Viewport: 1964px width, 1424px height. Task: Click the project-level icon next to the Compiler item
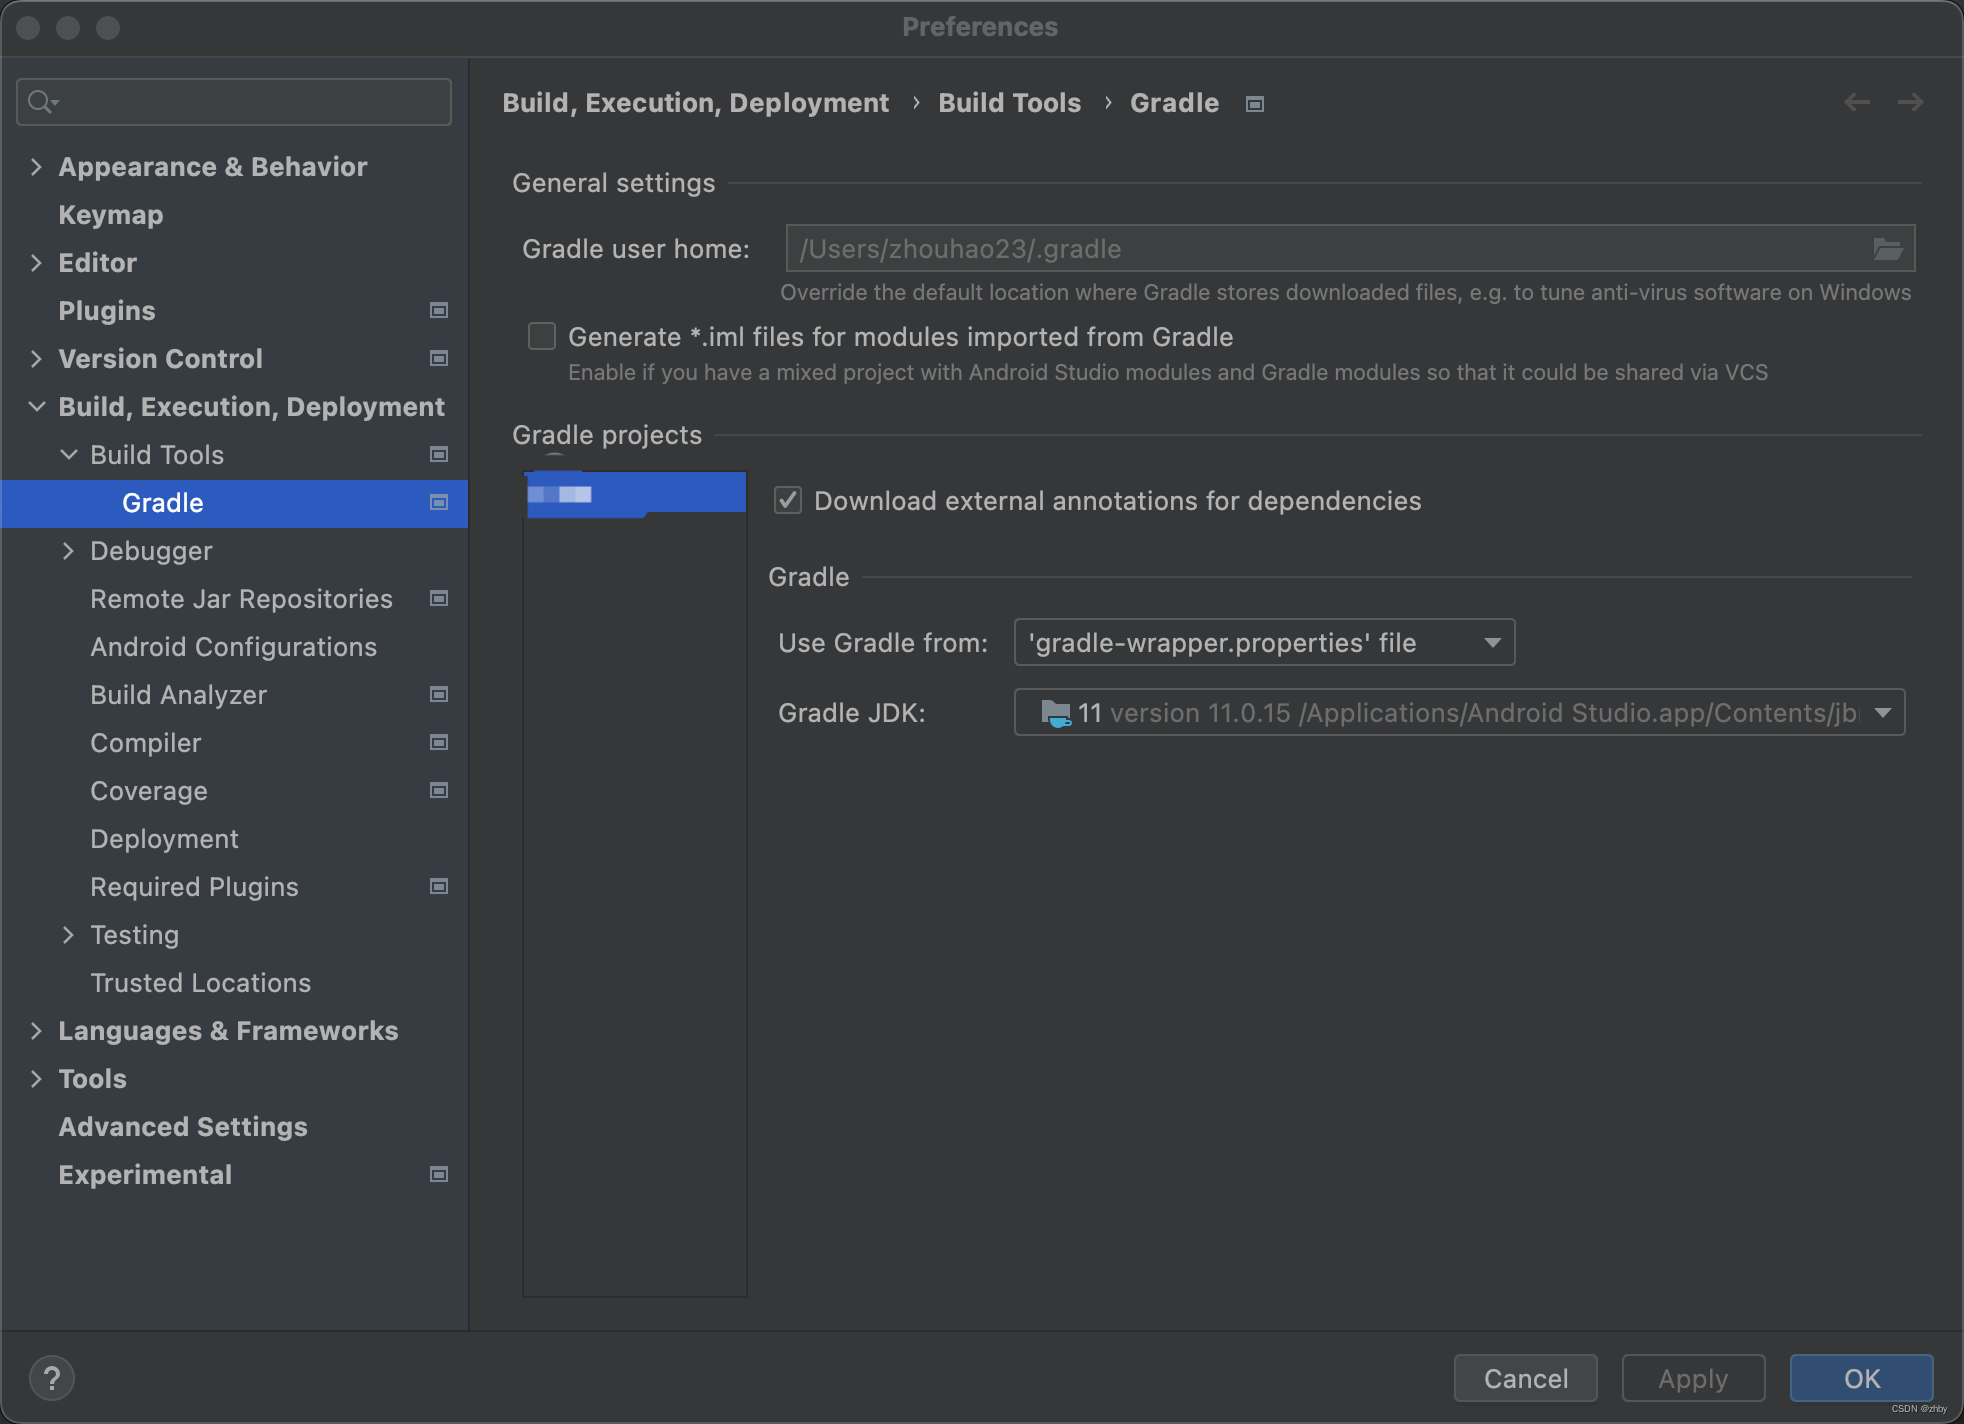(438, 743)
